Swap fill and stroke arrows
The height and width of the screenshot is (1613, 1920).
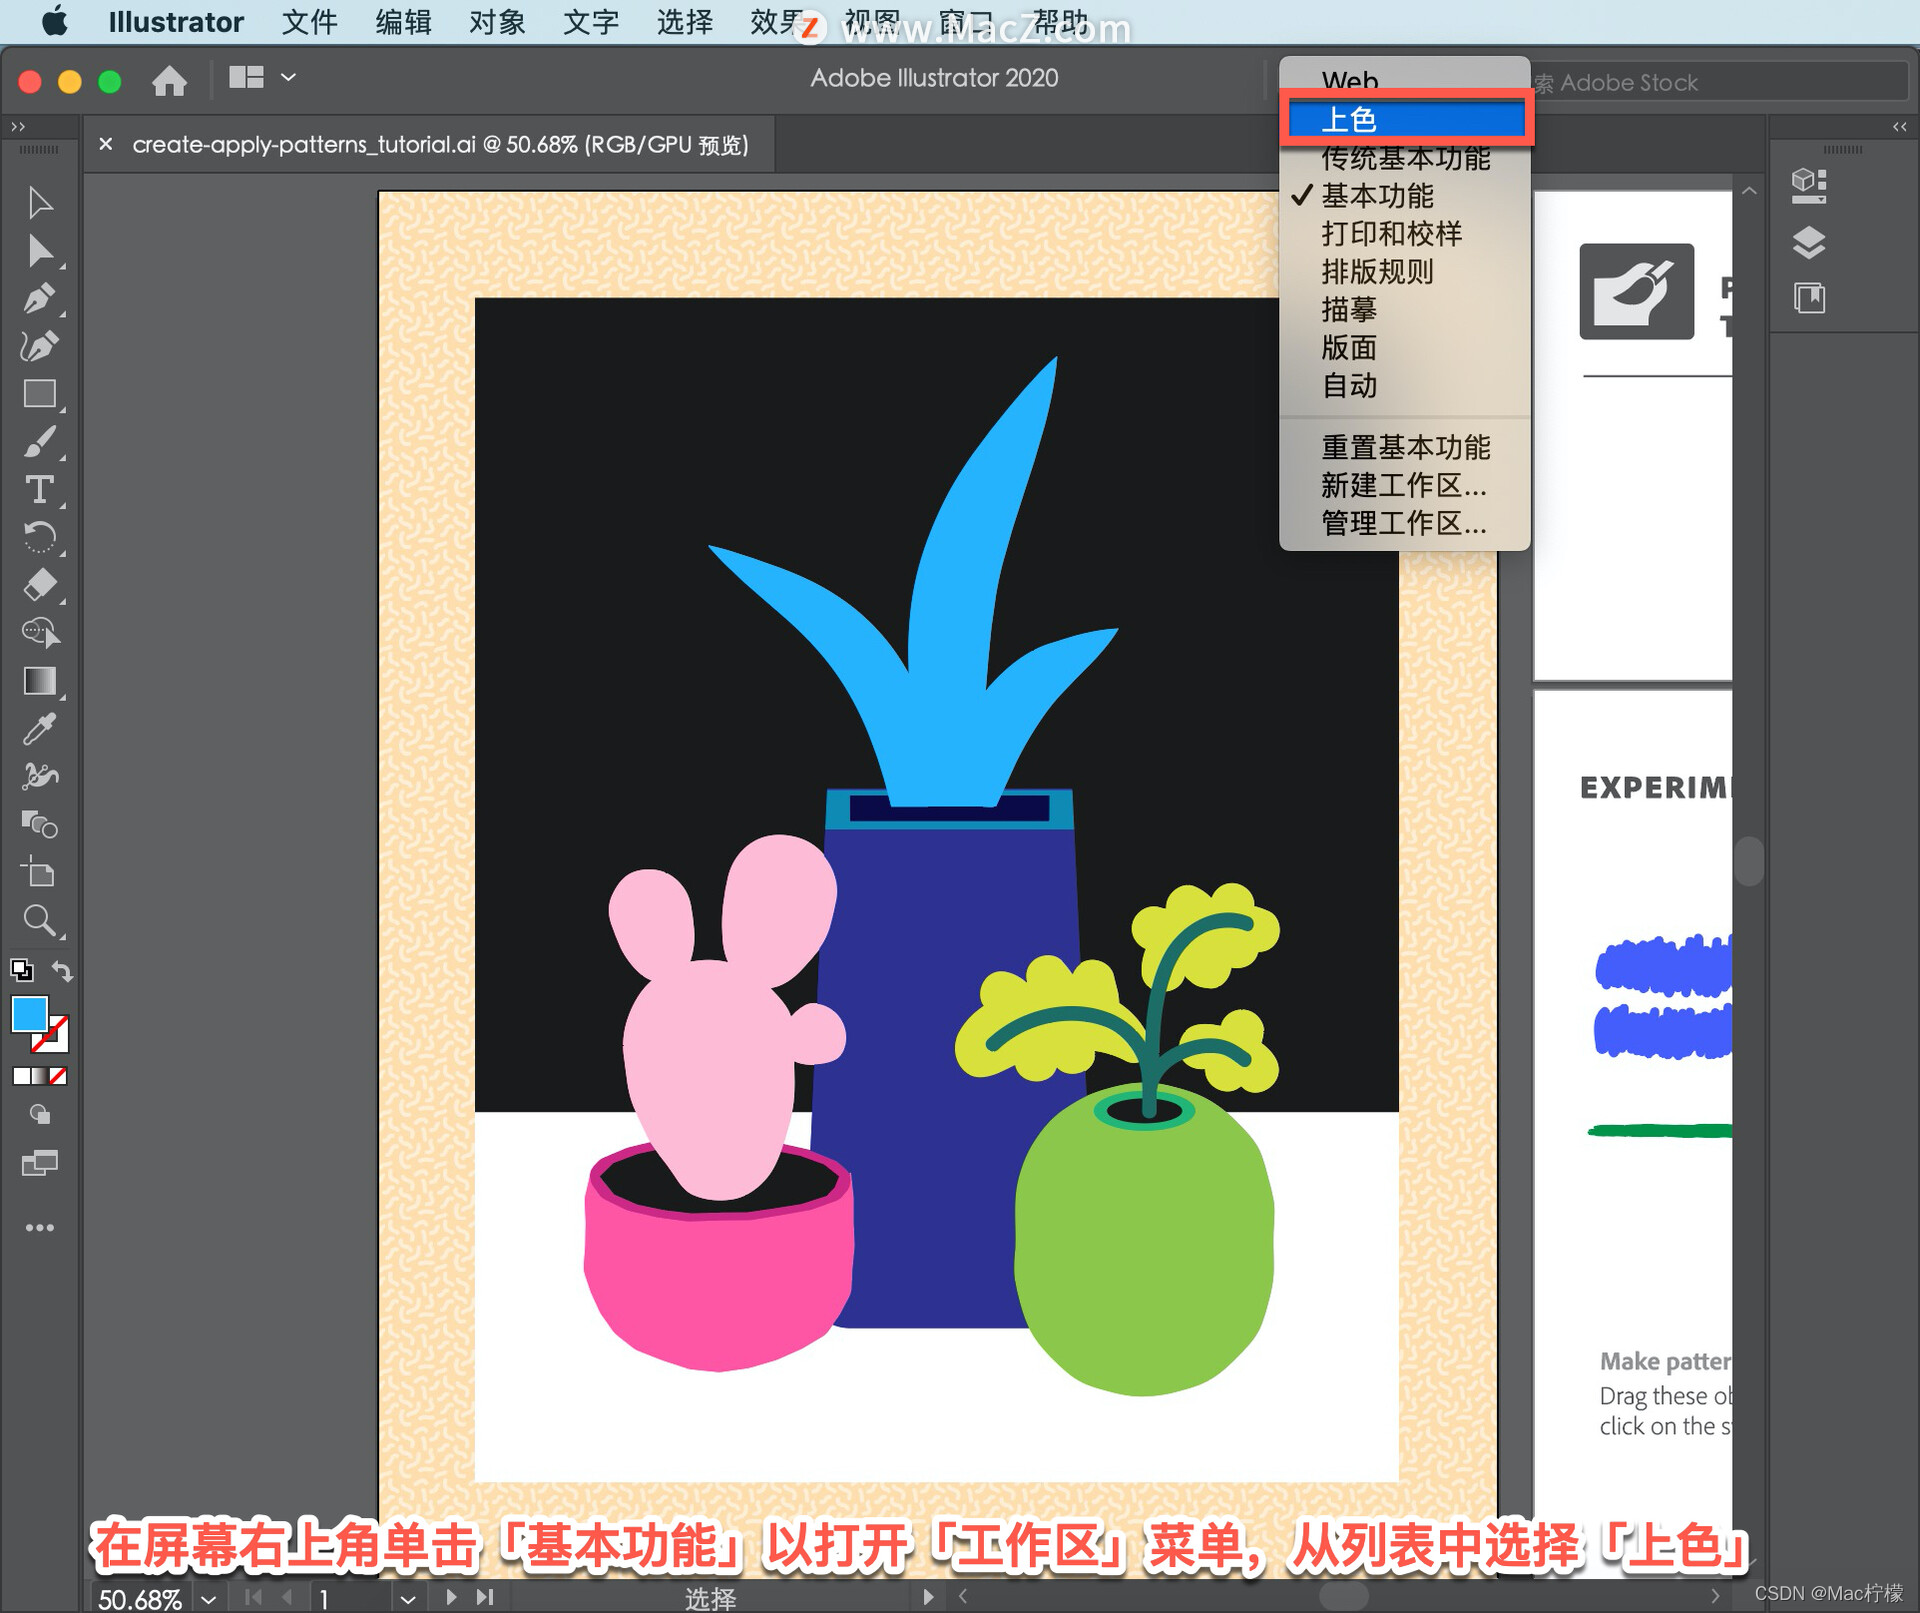(62, 970)
